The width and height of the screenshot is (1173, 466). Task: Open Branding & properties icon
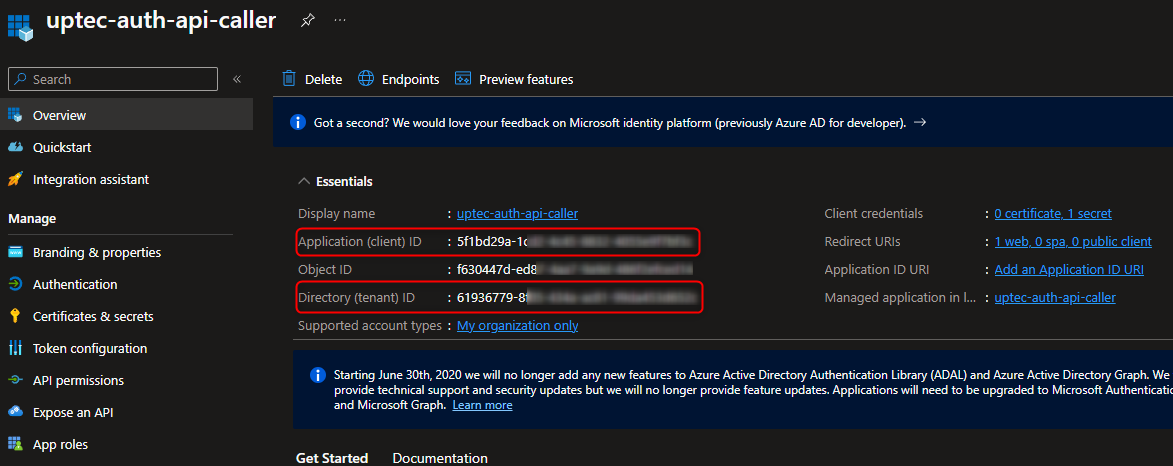15,252
